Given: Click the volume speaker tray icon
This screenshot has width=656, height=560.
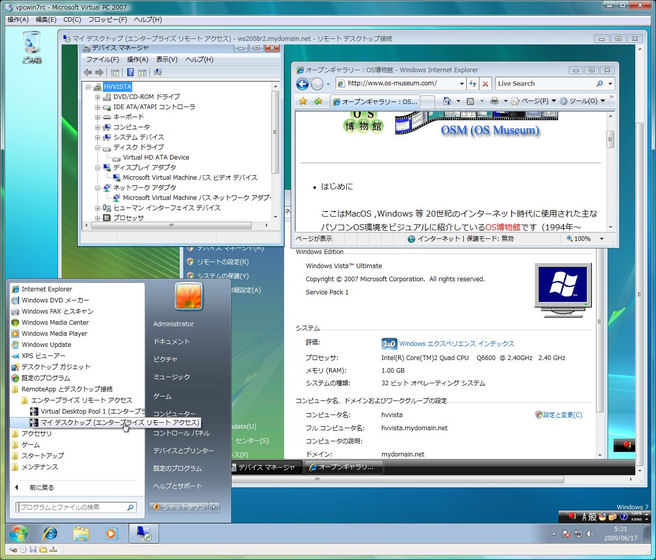Looking at the screenshot, I should pos(590,534).
